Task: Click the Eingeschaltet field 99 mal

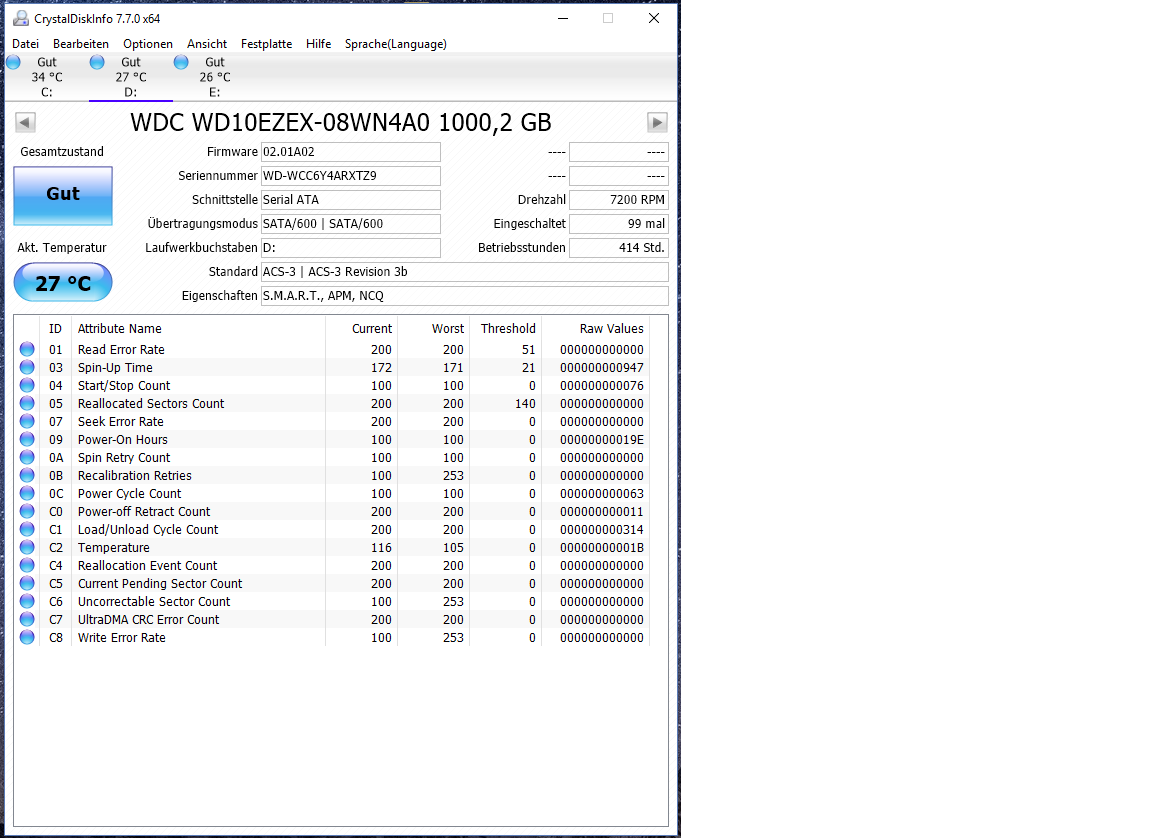Action: pos(619,224)
